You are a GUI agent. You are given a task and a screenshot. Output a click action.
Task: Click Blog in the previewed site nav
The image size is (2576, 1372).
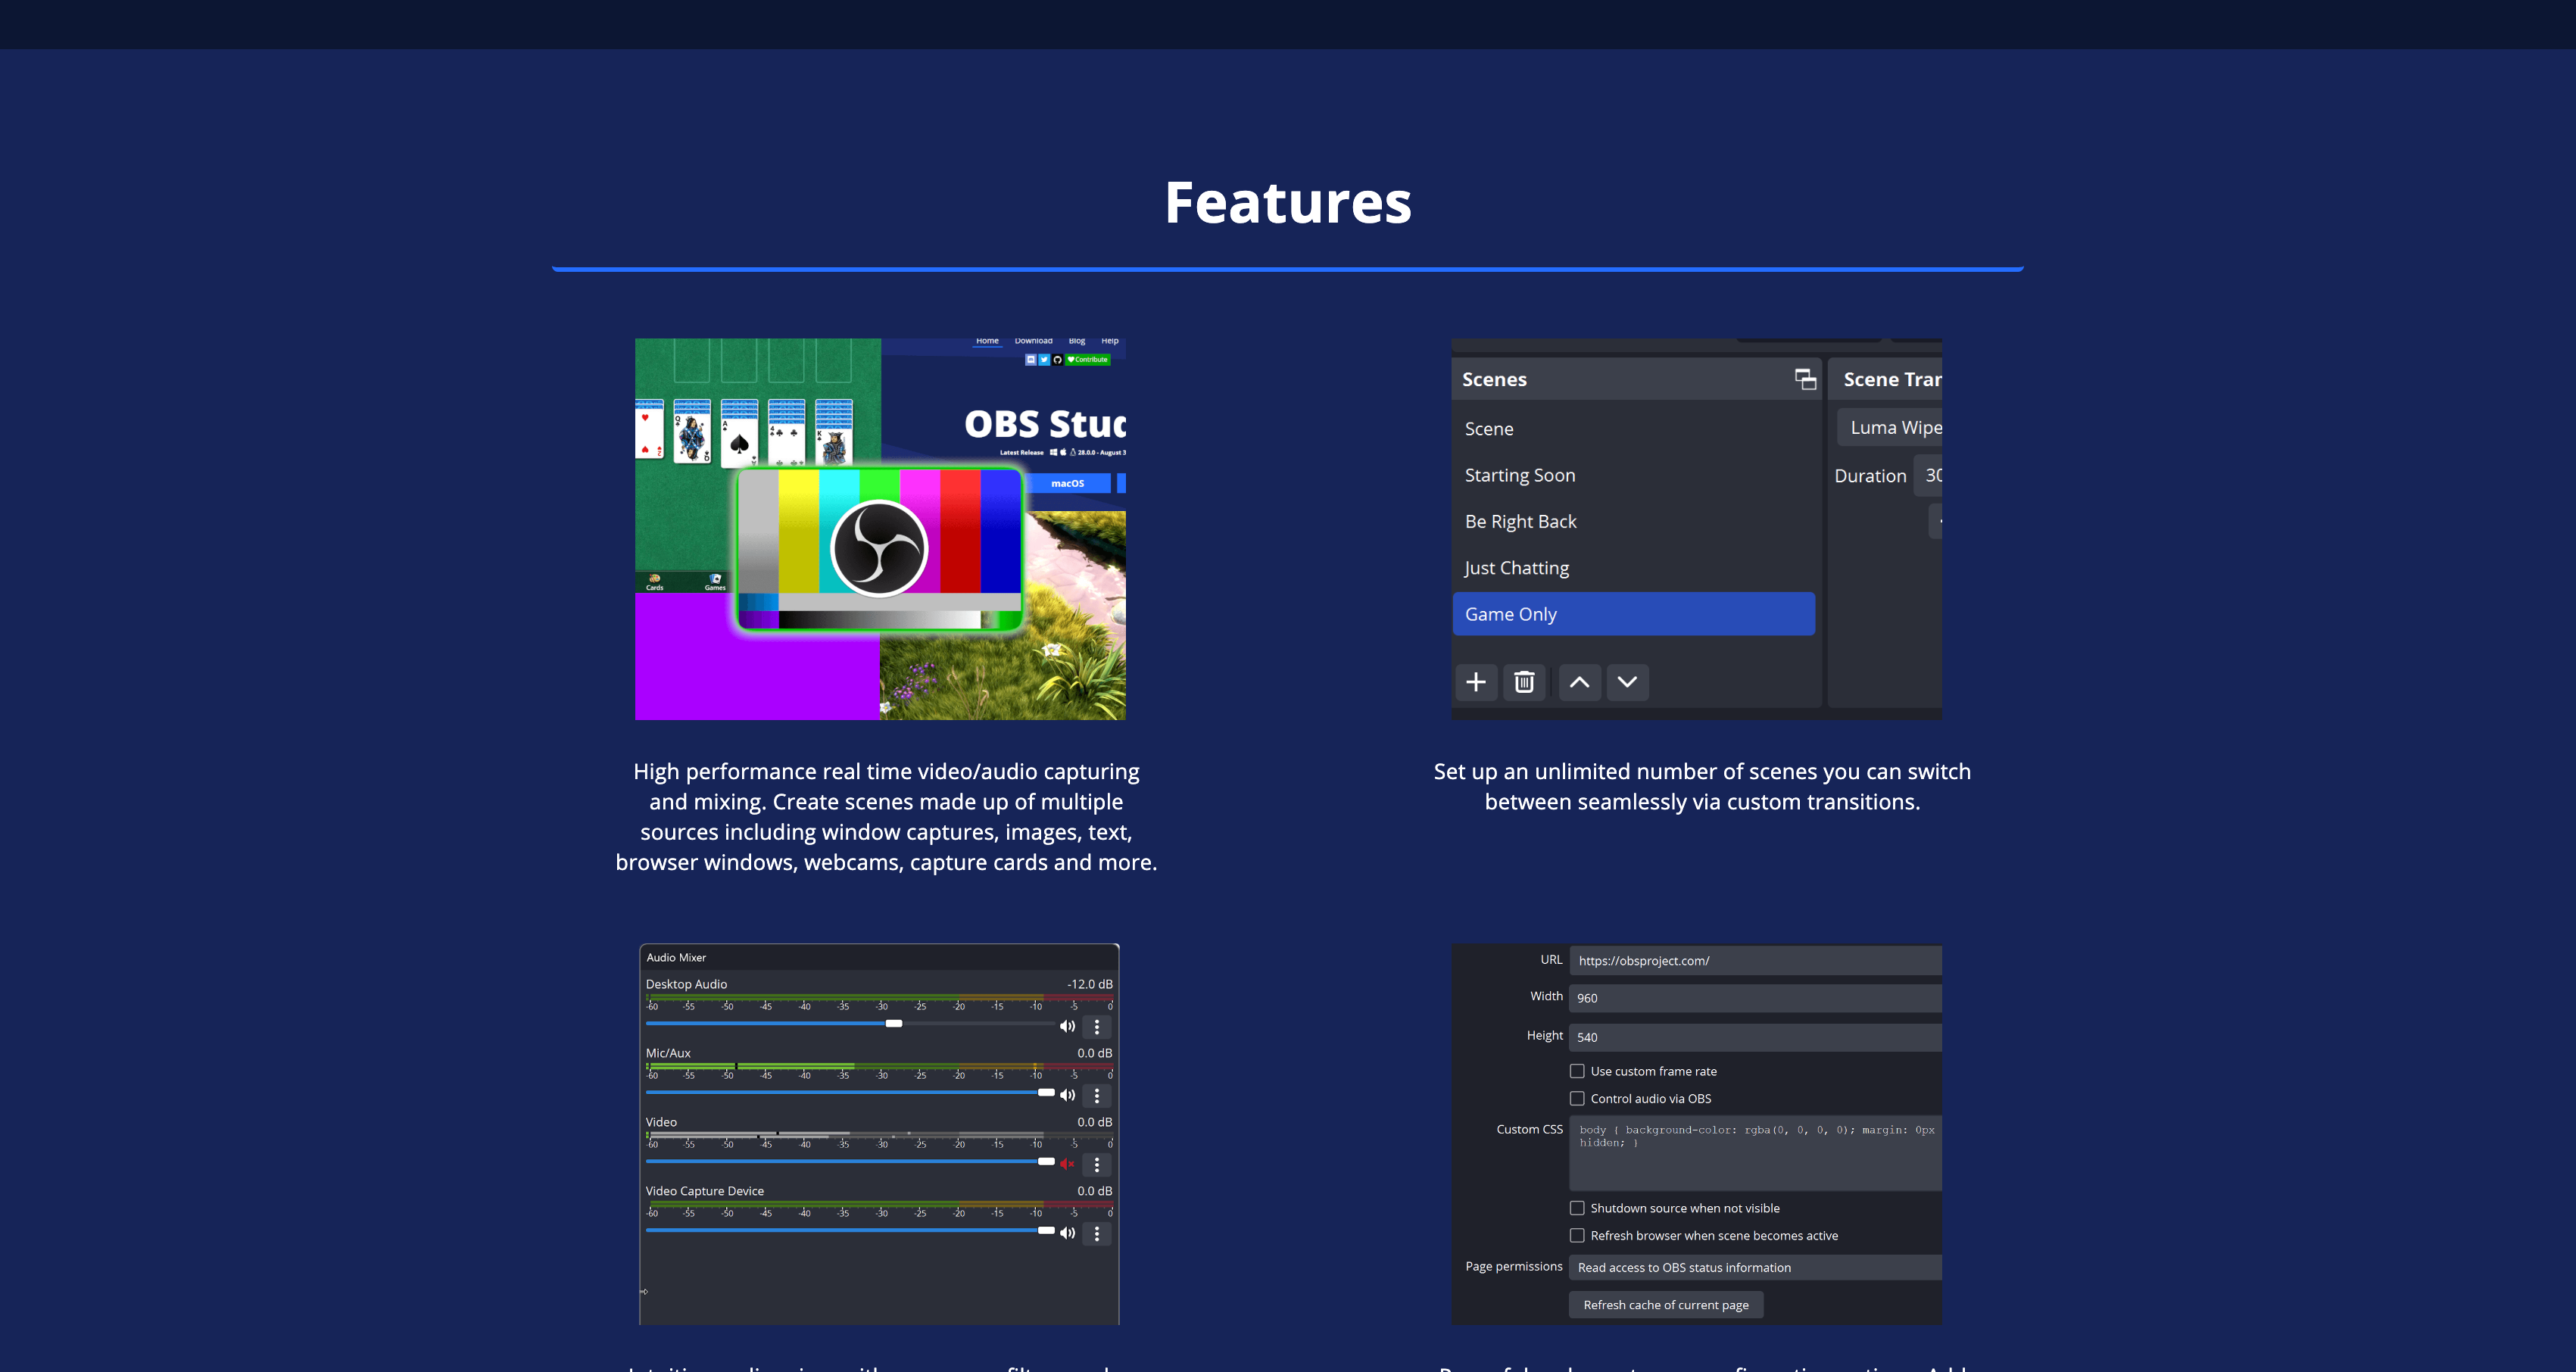[x=1077, y=341]
